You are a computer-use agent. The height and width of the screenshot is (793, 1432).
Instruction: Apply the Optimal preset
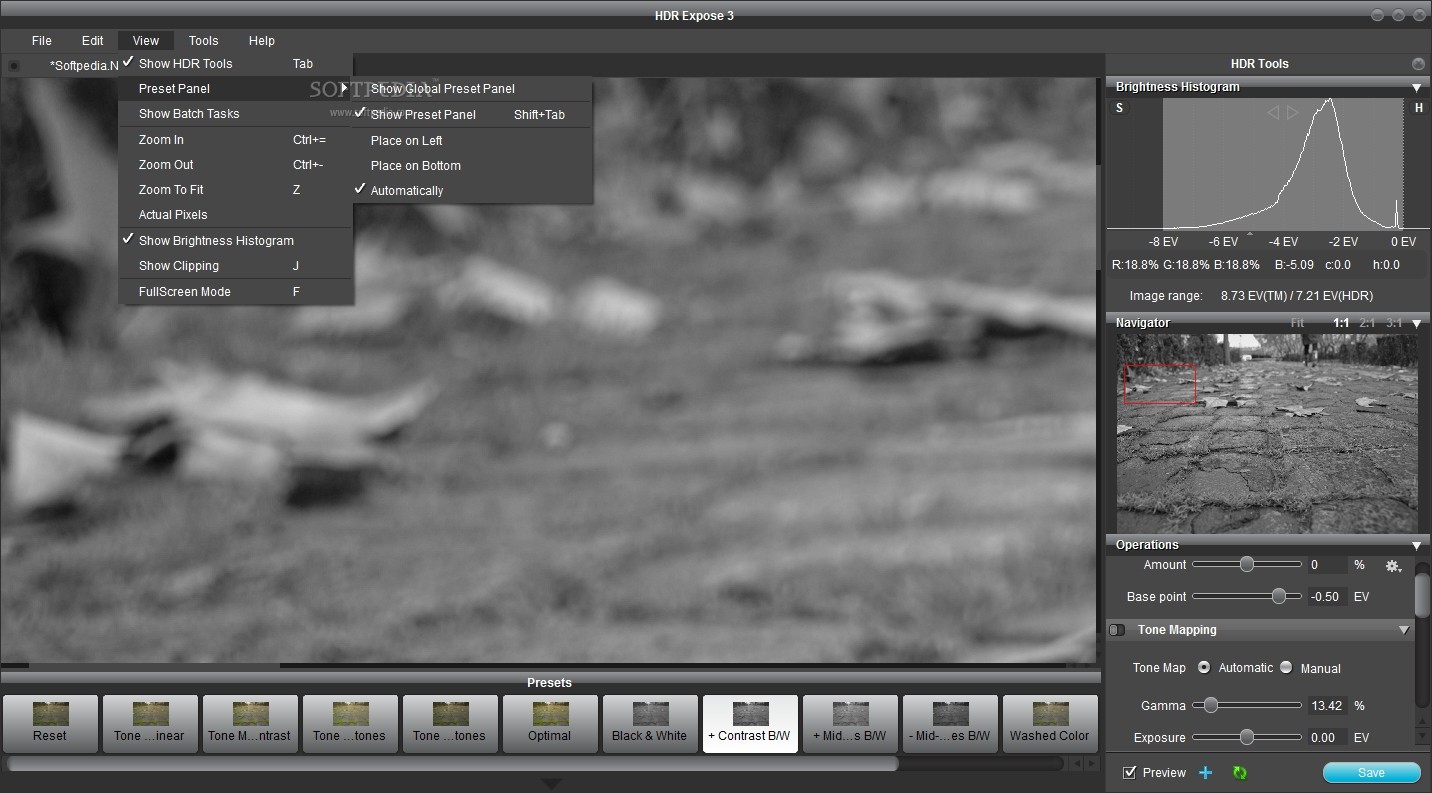click(x=550, y=724)
